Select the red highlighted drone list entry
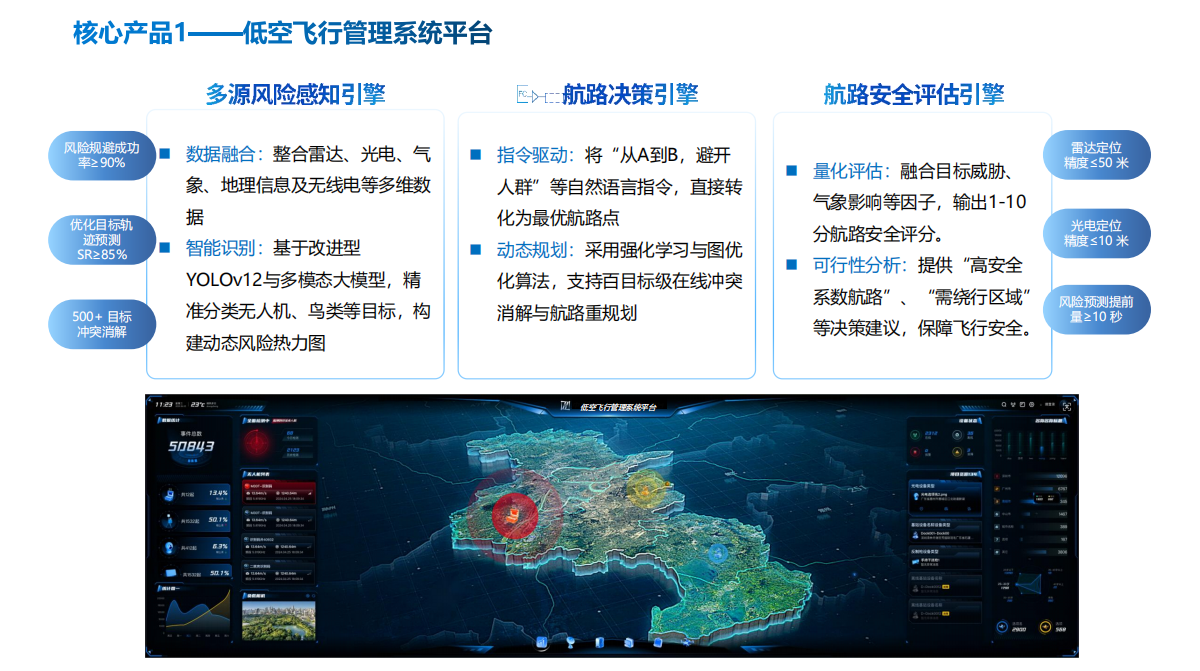Image resolution: width=1200 pixels, height=671 pixels. point(279,492)
